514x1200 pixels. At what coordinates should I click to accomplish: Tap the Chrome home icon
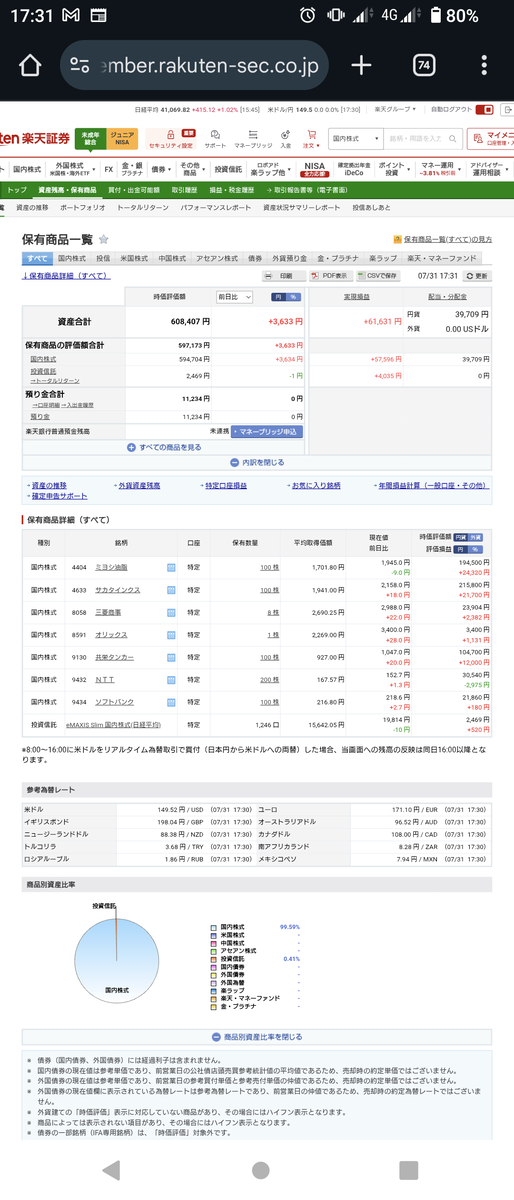(30, 66)
